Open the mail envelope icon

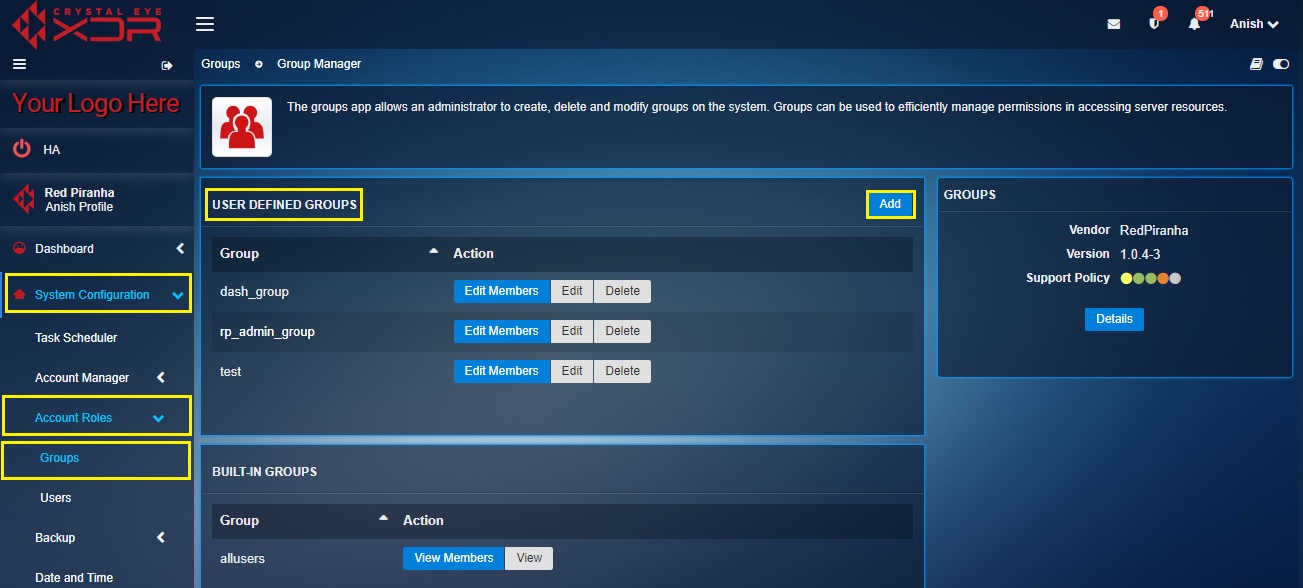click(1114, 24)
